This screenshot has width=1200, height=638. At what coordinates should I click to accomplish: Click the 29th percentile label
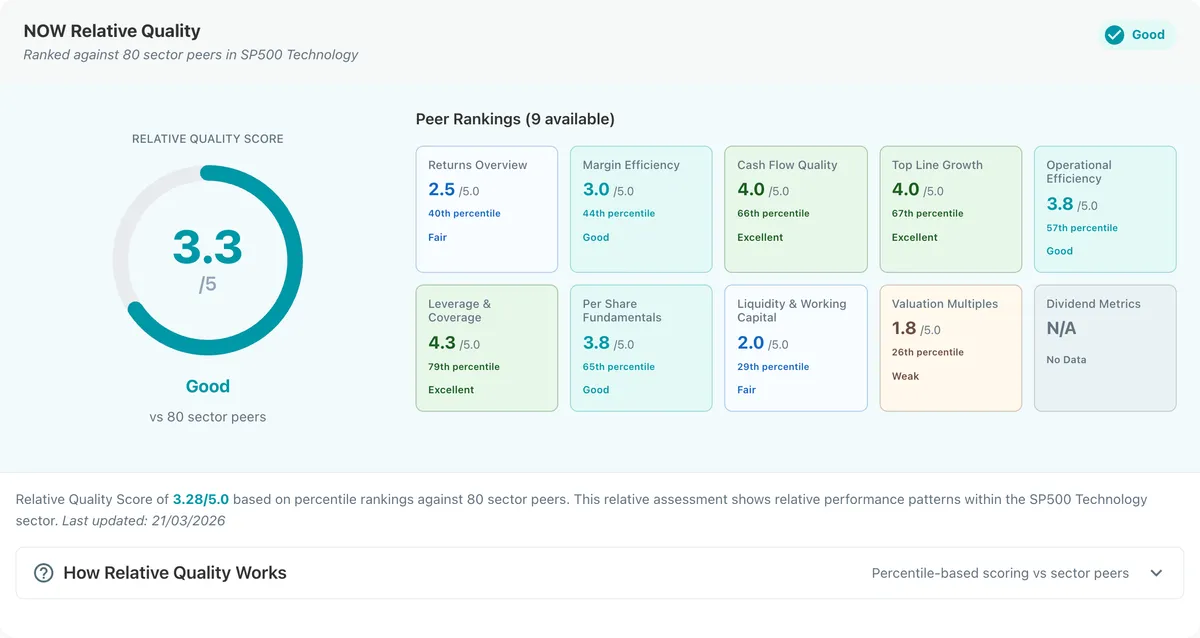(773, 367)
